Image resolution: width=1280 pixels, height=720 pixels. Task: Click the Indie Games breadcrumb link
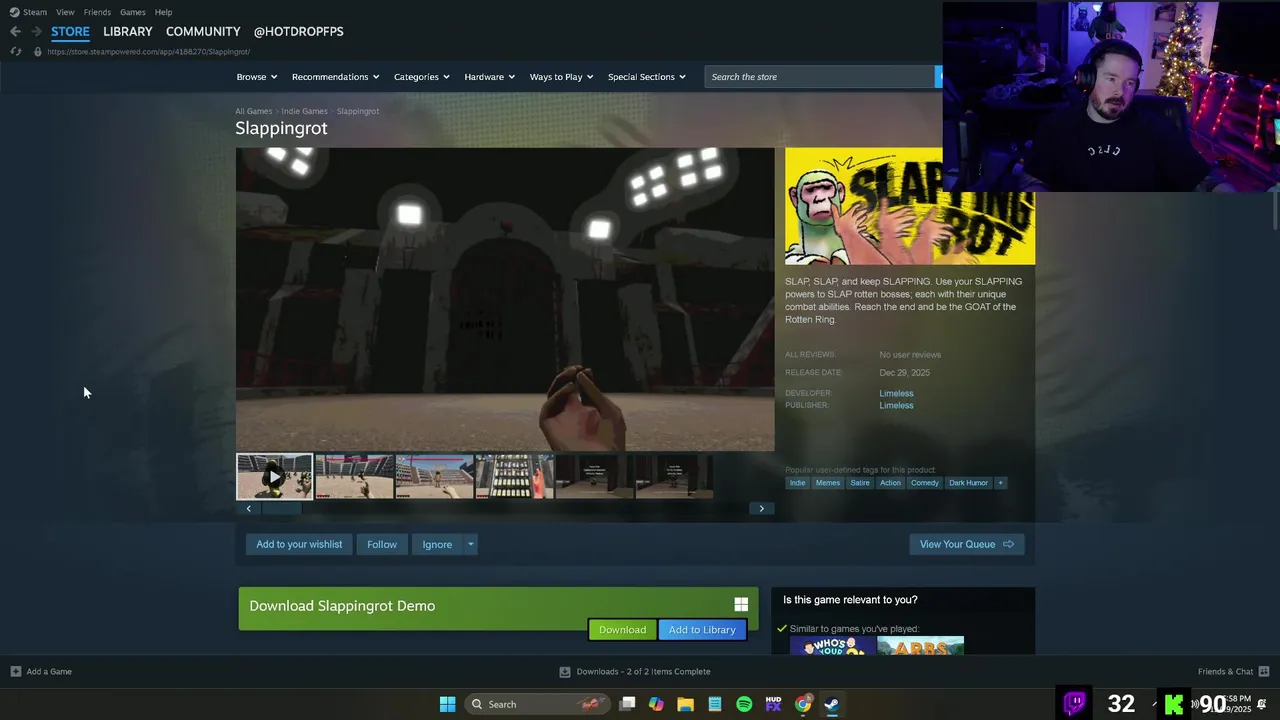click(x=304, y=111)
